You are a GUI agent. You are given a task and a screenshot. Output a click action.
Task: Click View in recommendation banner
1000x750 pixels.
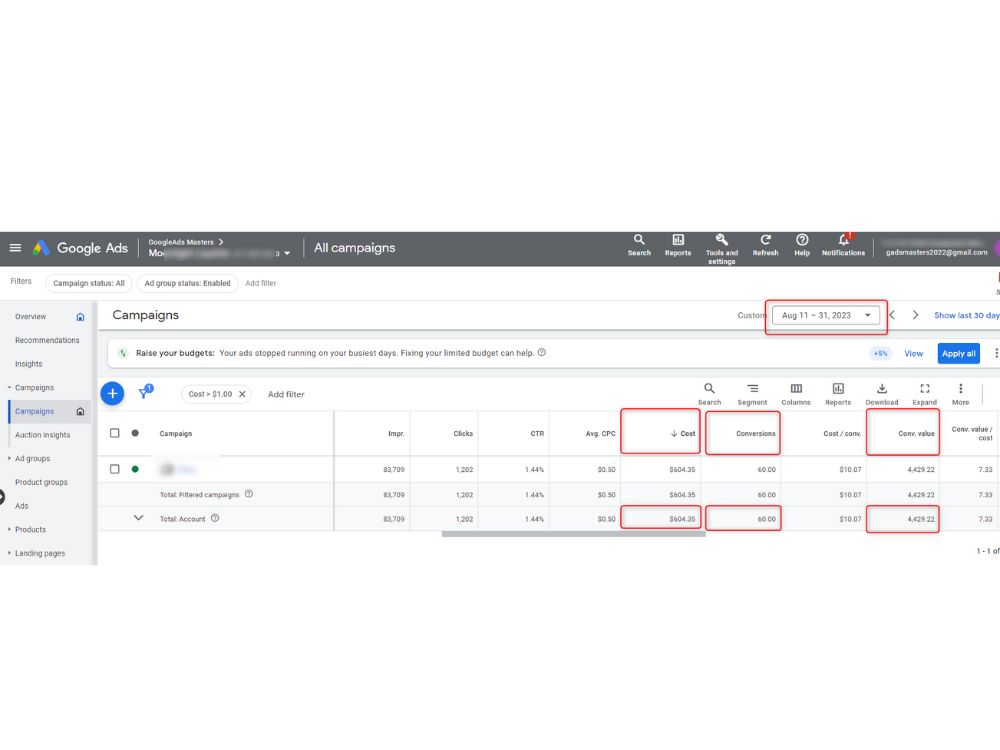click(913, 353)
